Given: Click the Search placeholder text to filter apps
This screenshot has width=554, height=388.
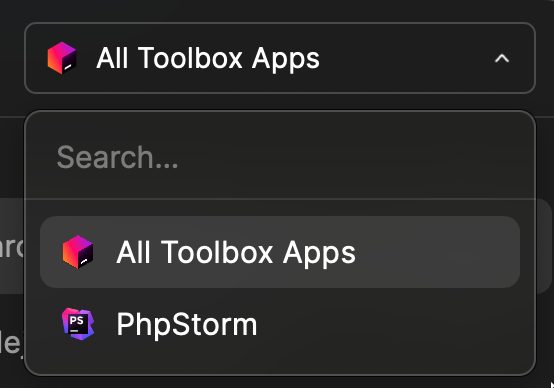Looking at the screenshot, I should (x=117, y=157).
